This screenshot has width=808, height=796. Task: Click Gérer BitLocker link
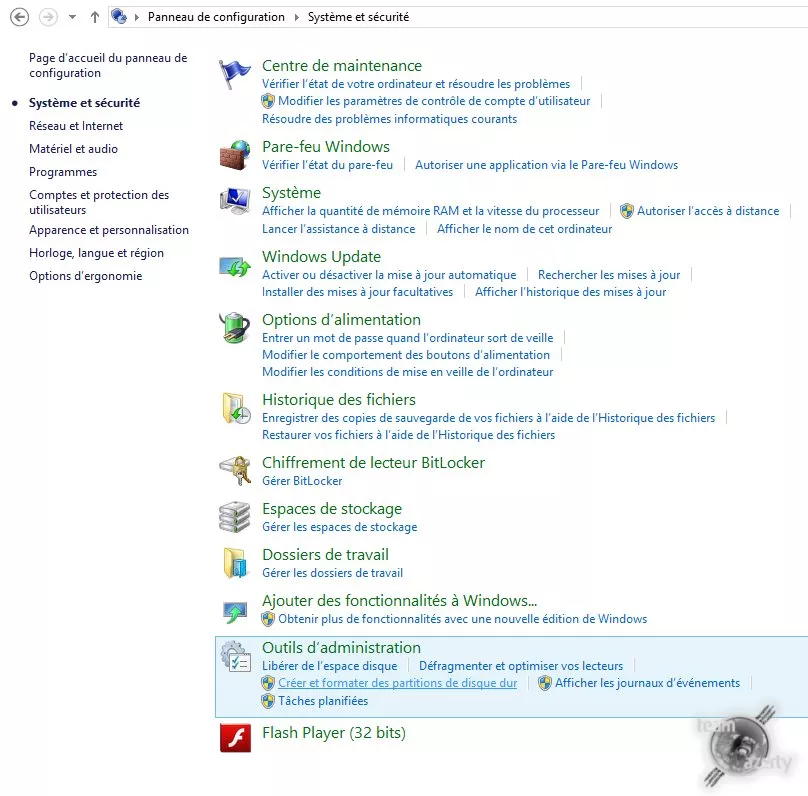(302, 481)
